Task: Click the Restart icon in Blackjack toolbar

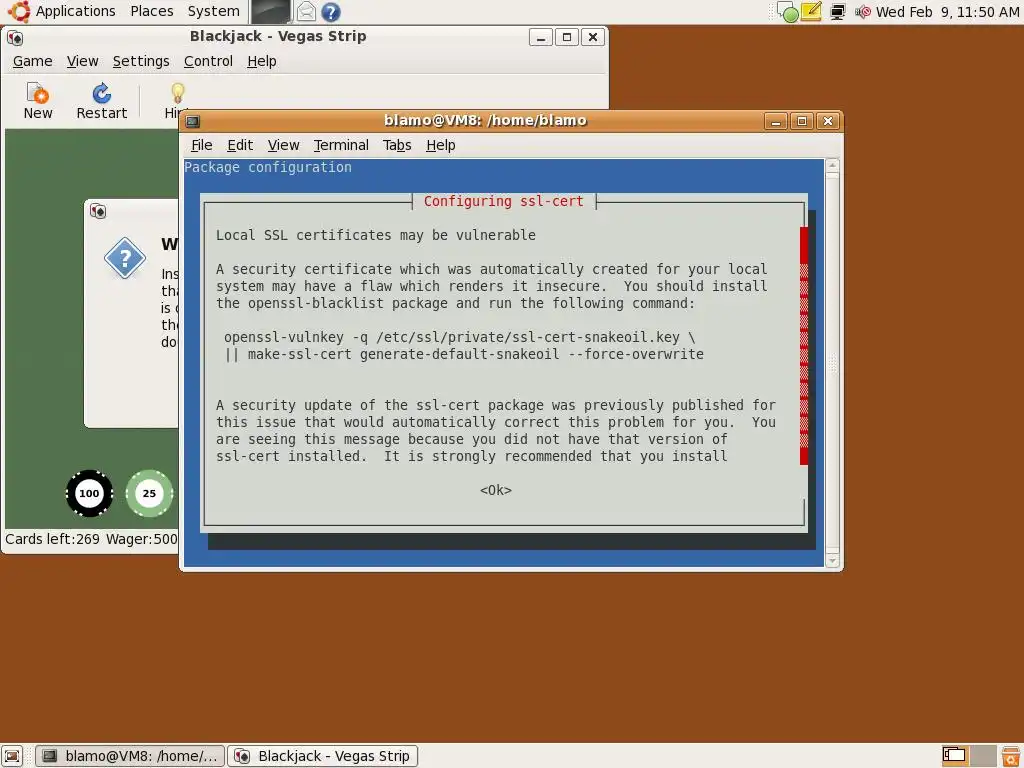Action: [101, 94]
